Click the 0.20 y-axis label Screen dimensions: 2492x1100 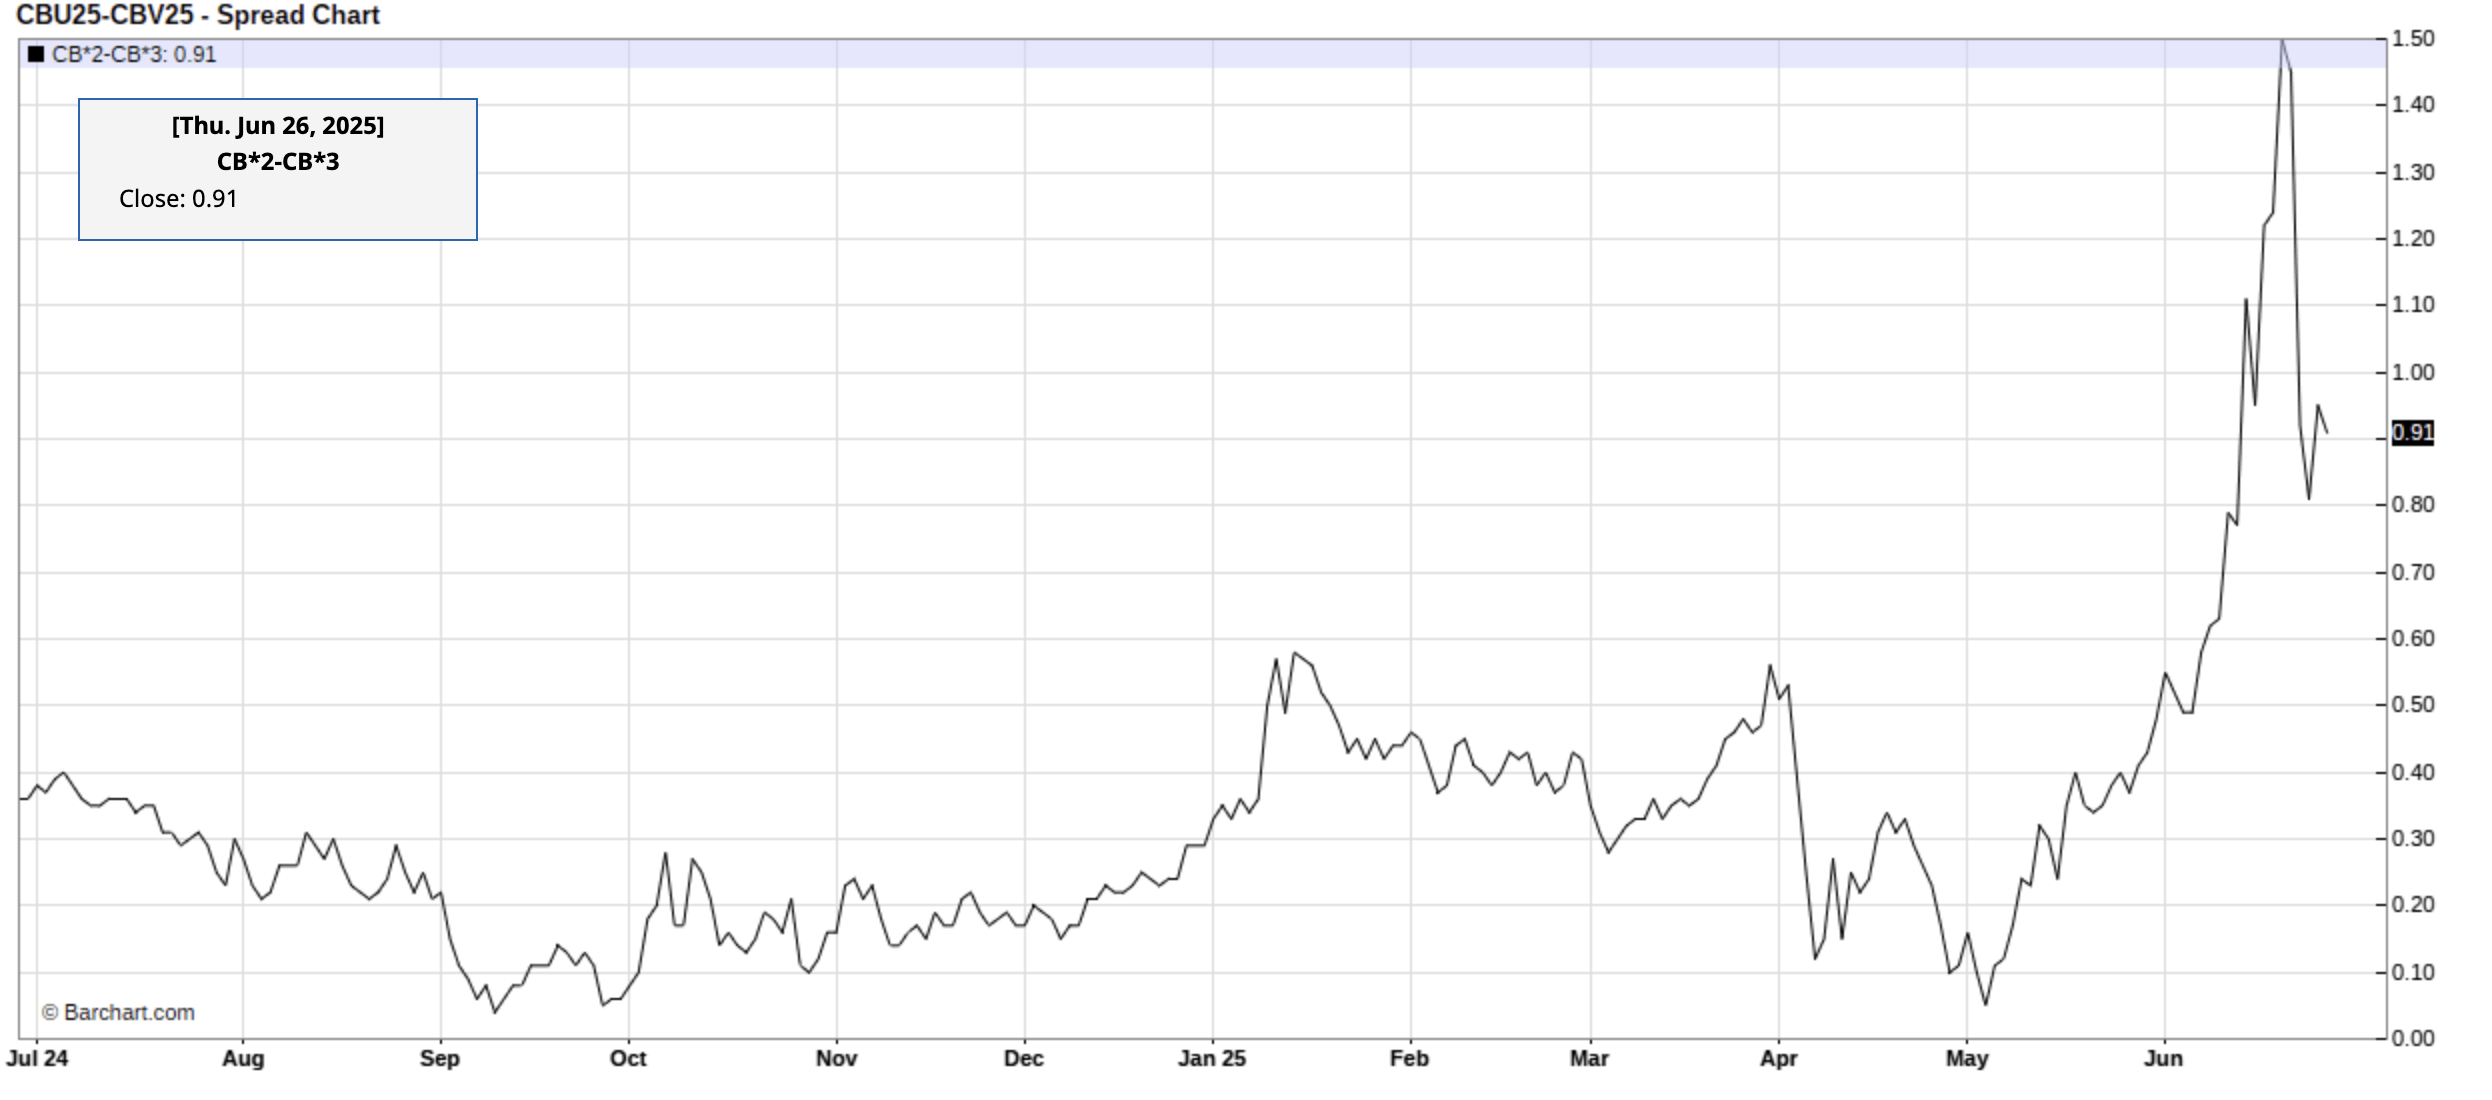[2413, 905]
